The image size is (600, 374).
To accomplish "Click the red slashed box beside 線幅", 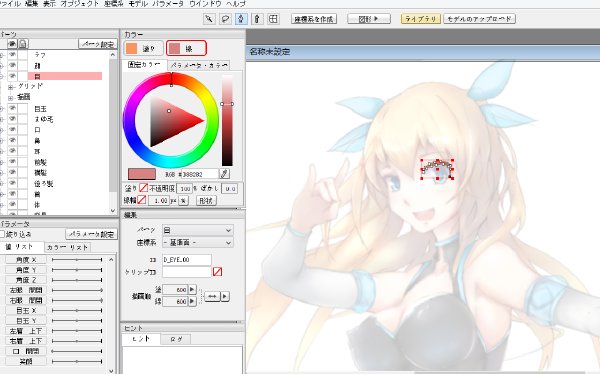I will (x=142, y=200).
